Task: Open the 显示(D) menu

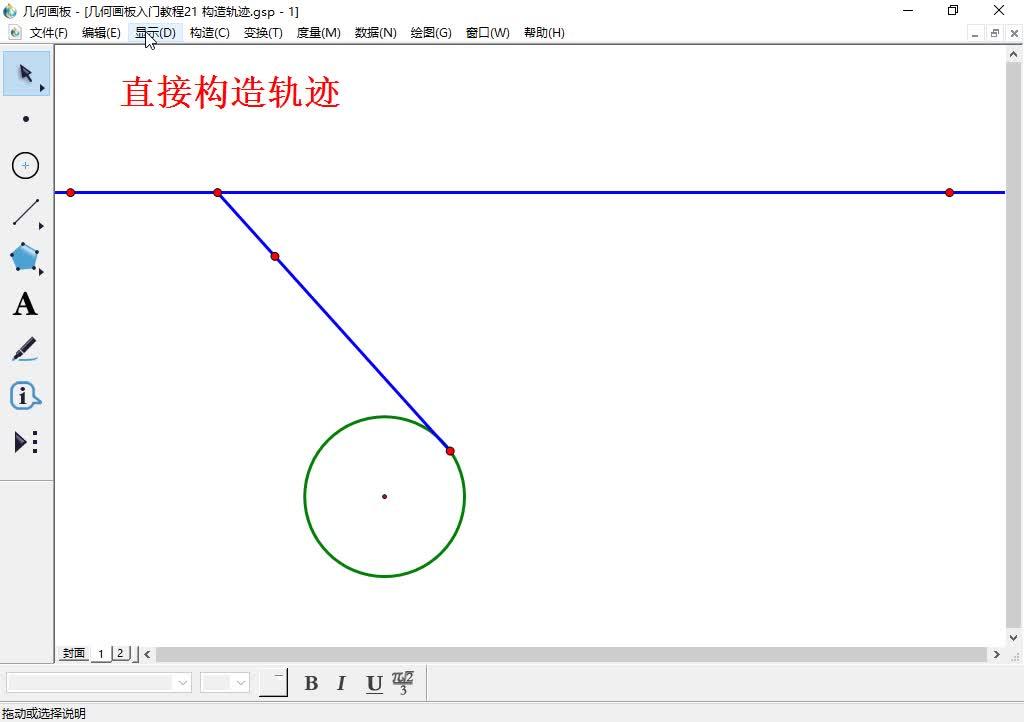Action: click(x=155, y=33)
